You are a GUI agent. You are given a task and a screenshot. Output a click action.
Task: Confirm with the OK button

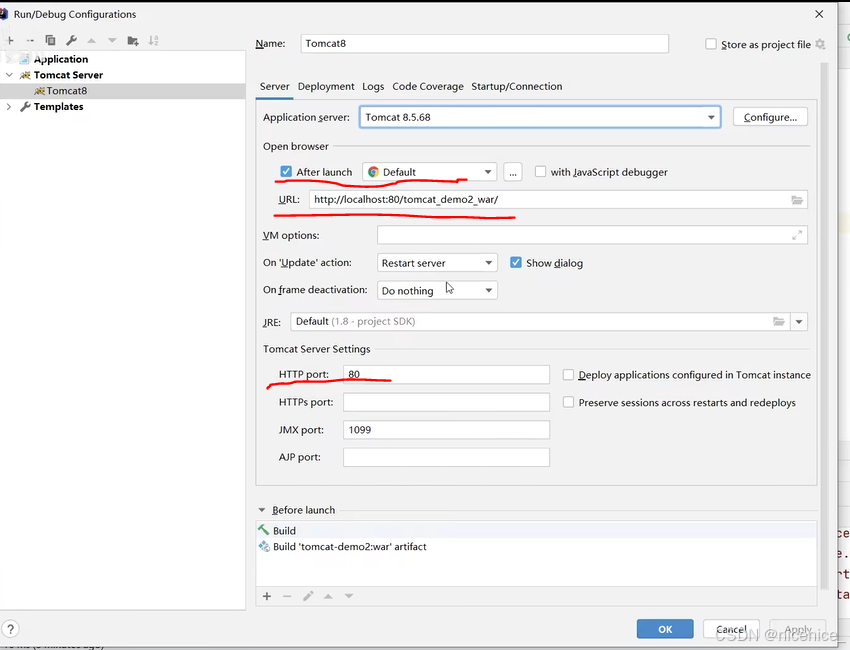(665, 629)
